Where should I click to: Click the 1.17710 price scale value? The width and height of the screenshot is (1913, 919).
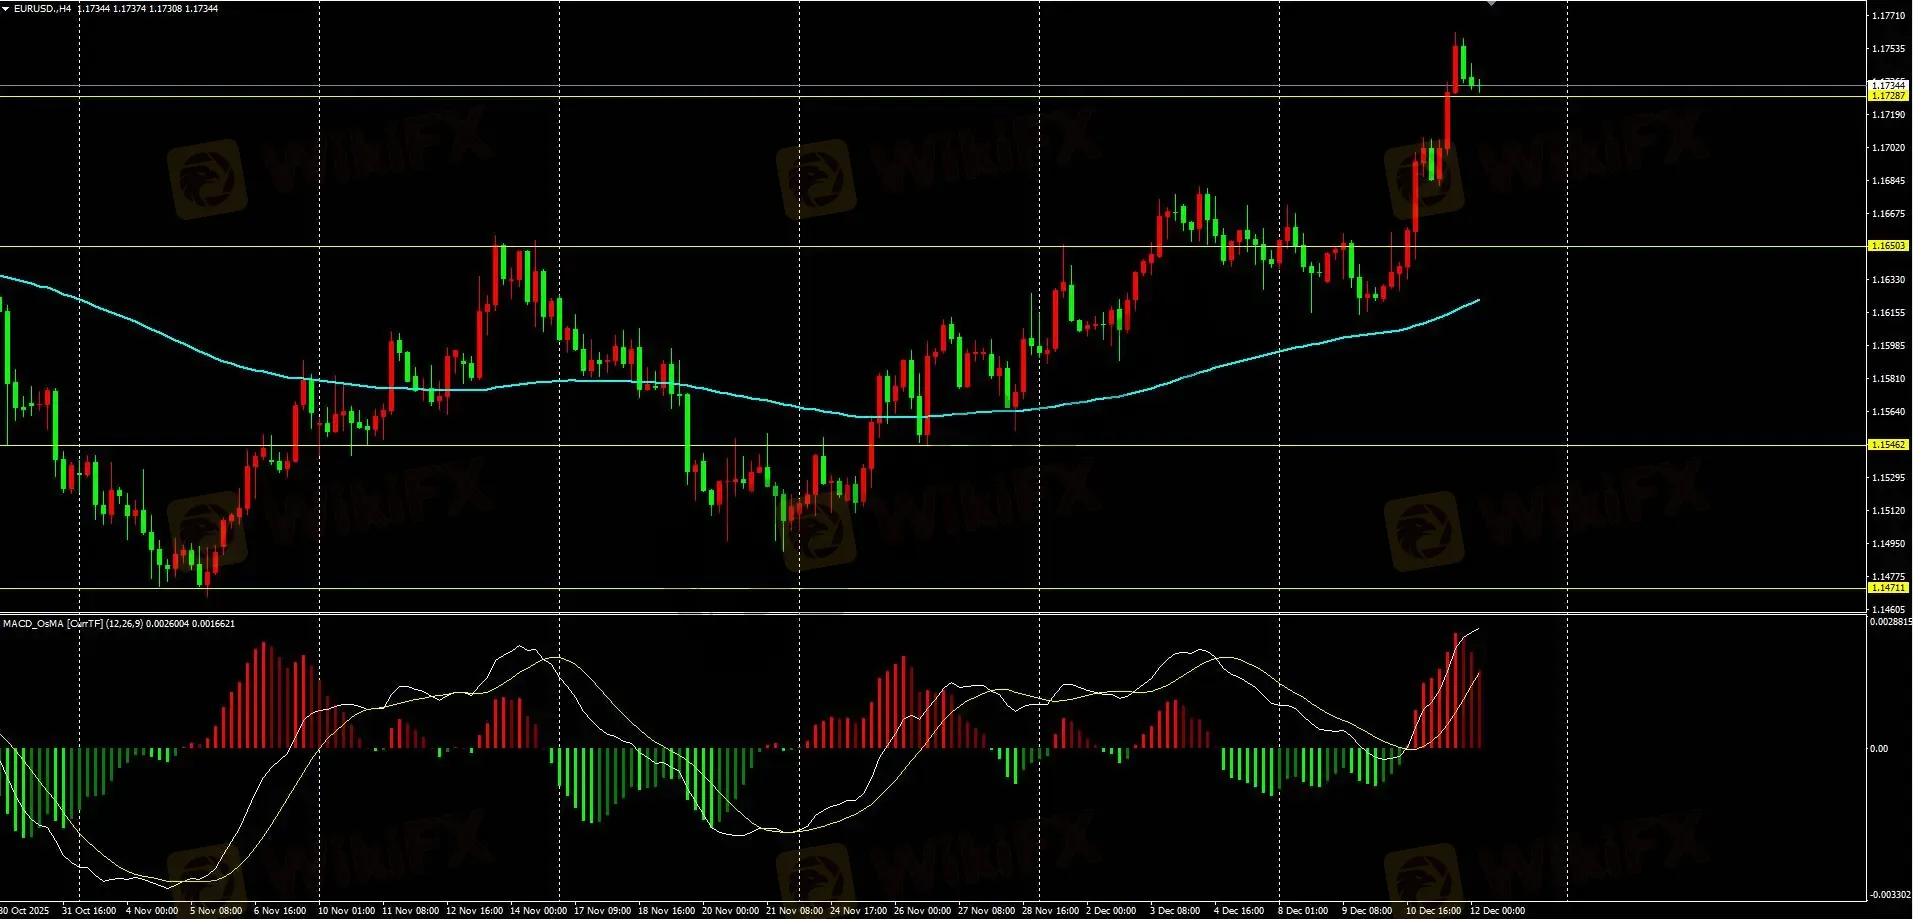(1888, 16)
